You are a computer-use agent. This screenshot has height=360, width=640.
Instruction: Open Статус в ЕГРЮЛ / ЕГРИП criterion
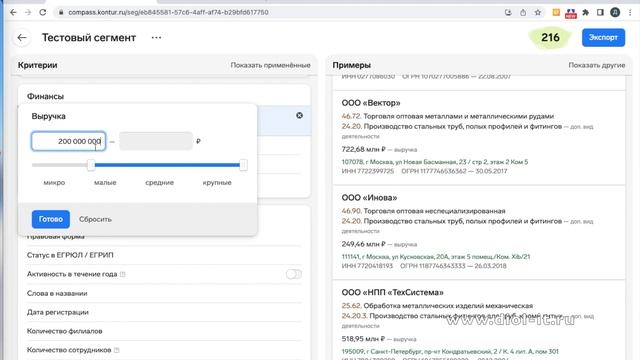(164, 256)
